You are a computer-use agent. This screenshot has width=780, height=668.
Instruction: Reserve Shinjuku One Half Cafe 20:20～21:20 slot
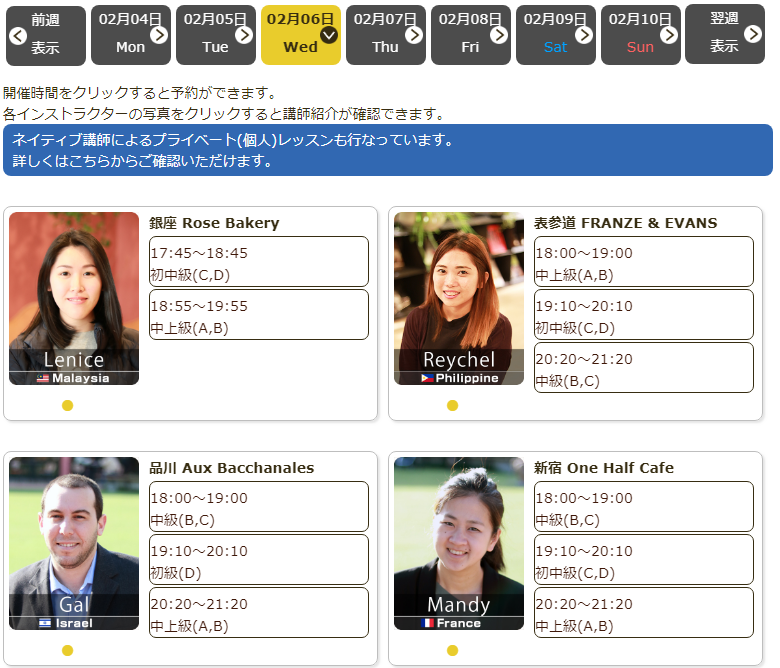(643, 613)
